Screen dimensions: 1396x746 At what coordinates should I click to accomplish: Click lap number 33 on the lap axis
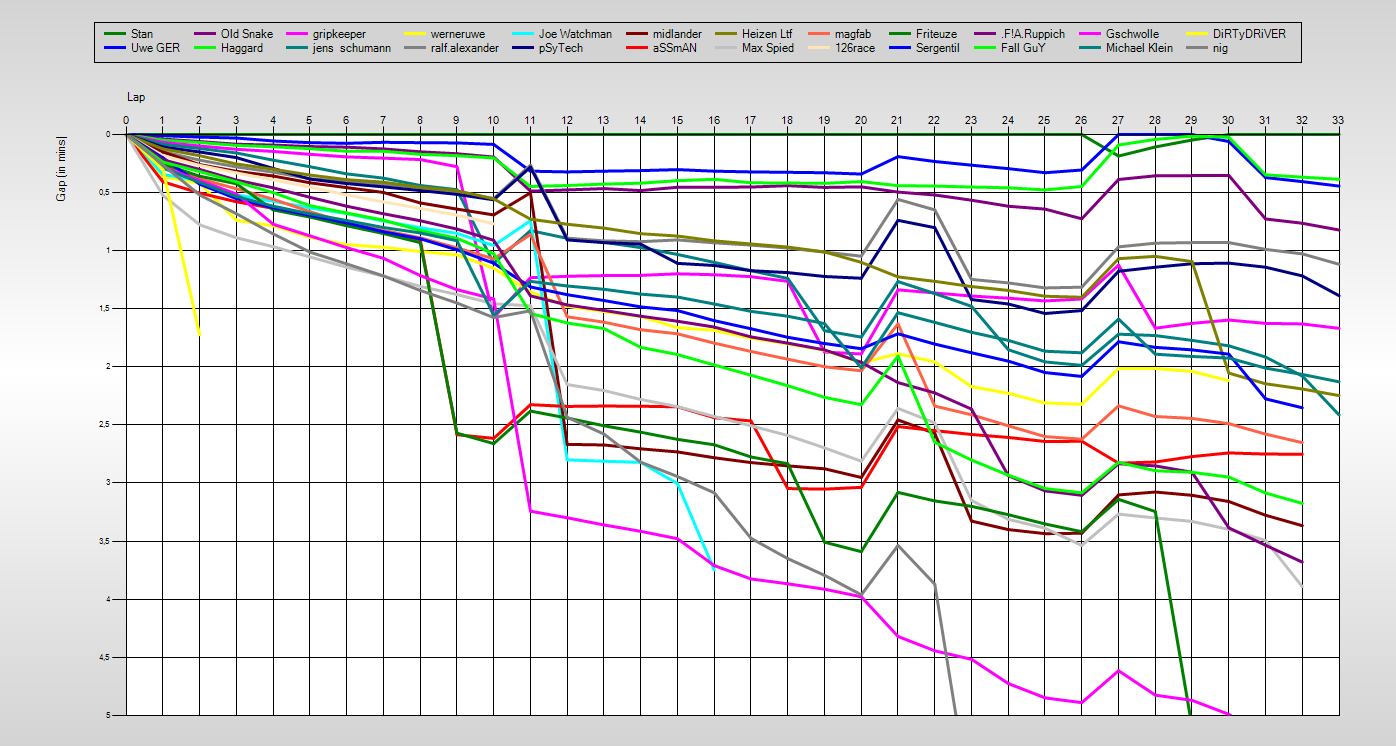pyautogui.click(x=1338, y=120)
